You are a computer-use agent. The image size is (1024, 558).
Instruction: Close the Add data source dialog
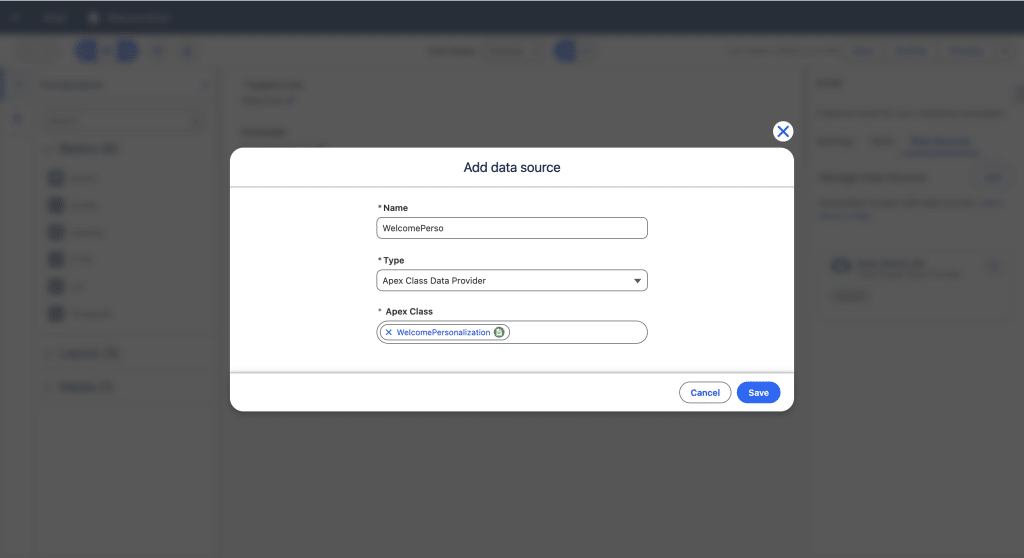783,131
